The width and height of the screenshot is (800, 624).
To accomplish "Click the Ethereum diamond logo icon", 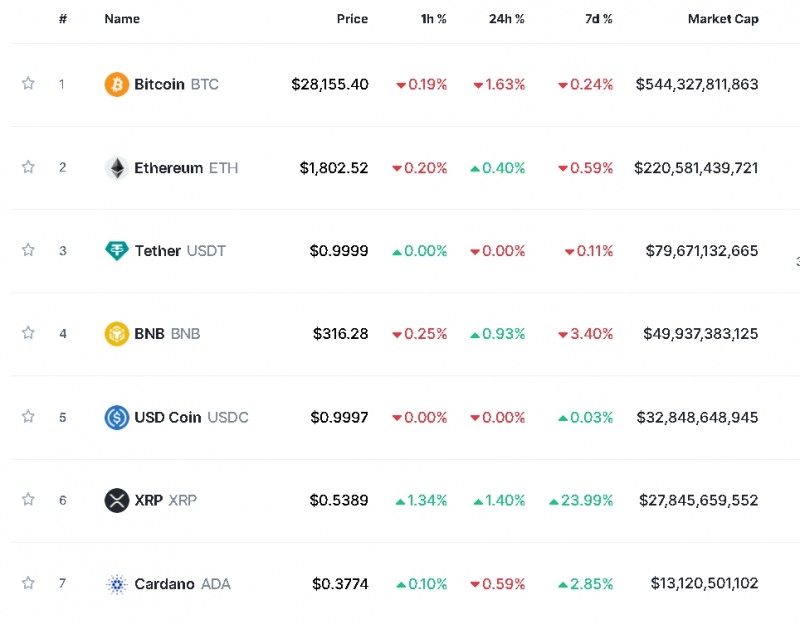I will [117, 168].
